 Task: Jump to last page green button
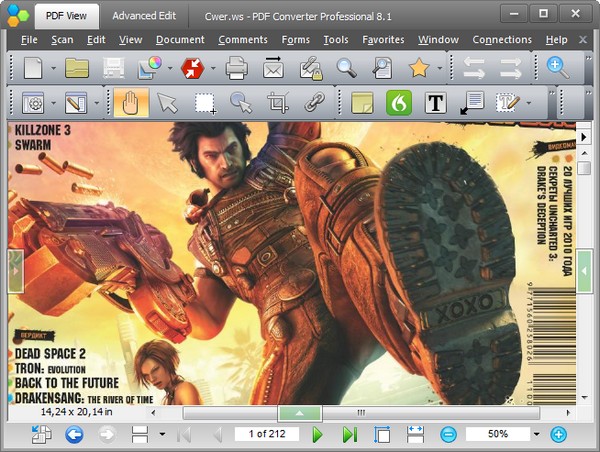pyautogui.click(x=350, y=434)
